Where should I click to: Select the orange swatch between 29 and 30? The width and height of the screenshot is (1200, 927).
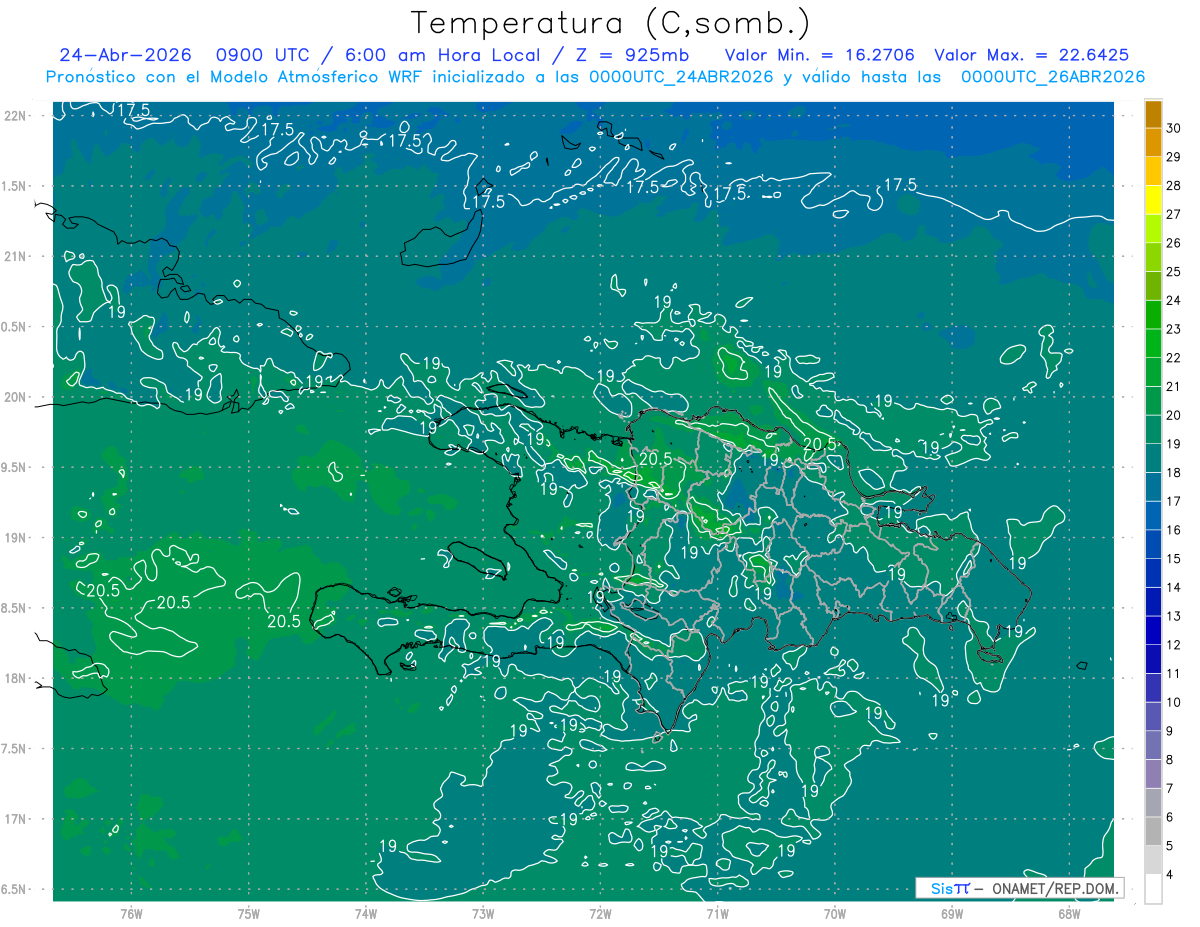click(x=1153, y=143)
